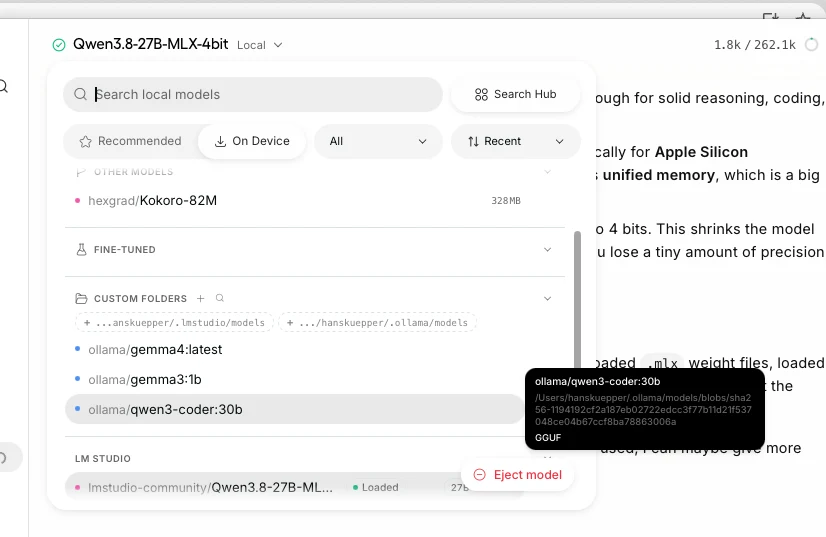This screenshot has height=537, width=826.
Task: Click the magnifier icon in search field
Action: point(80,94)
